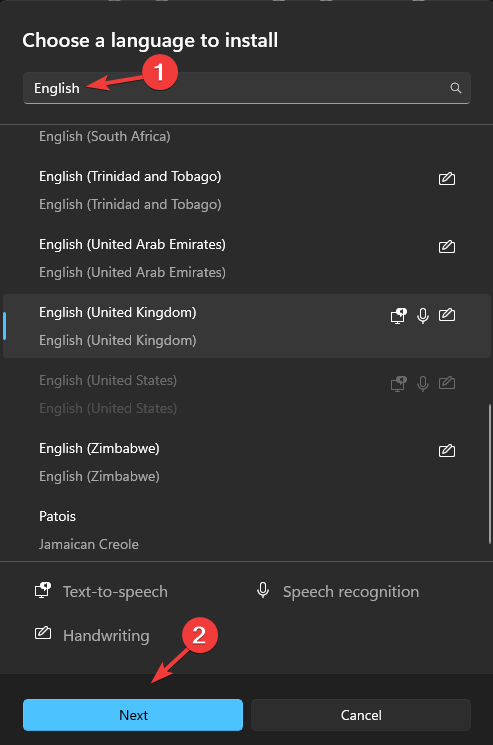Click the language list scrollbar

coord(490,474)
